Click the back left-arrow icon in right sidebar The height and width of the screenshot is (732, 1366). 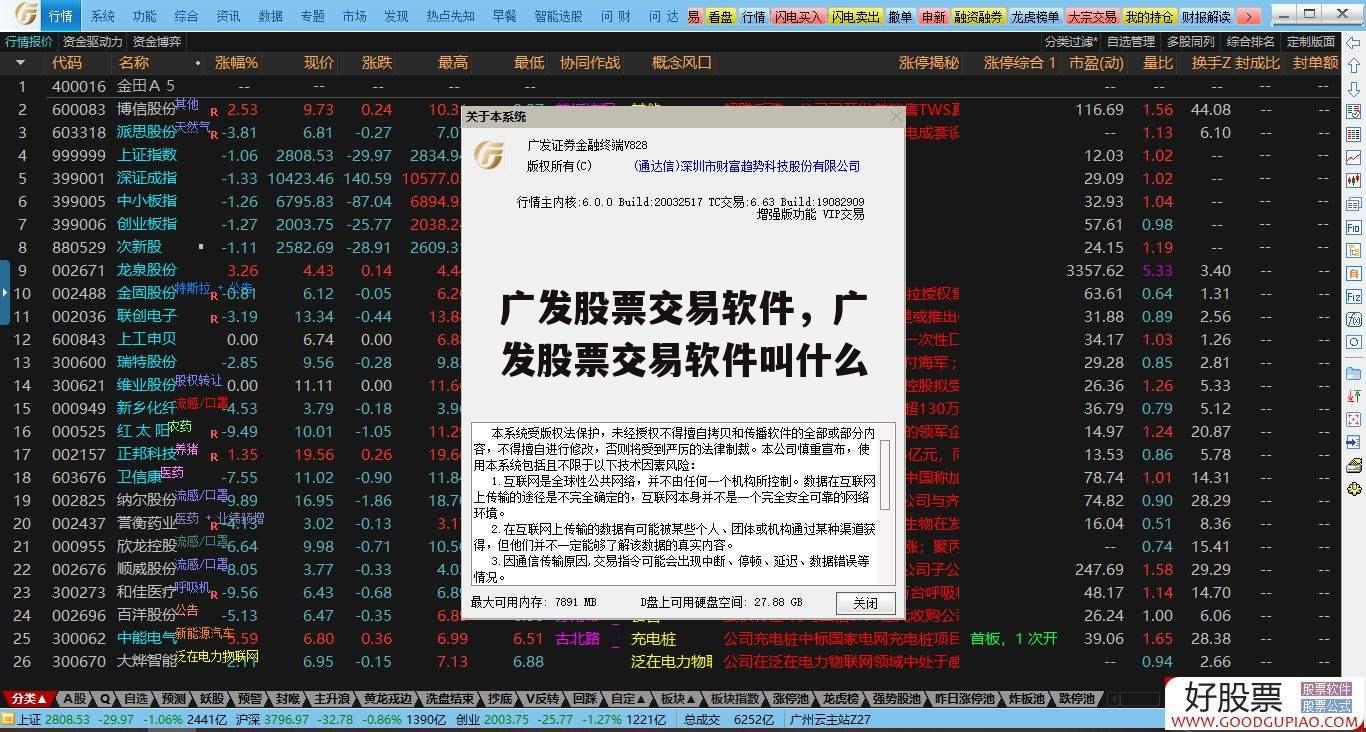pos(1354,42)
